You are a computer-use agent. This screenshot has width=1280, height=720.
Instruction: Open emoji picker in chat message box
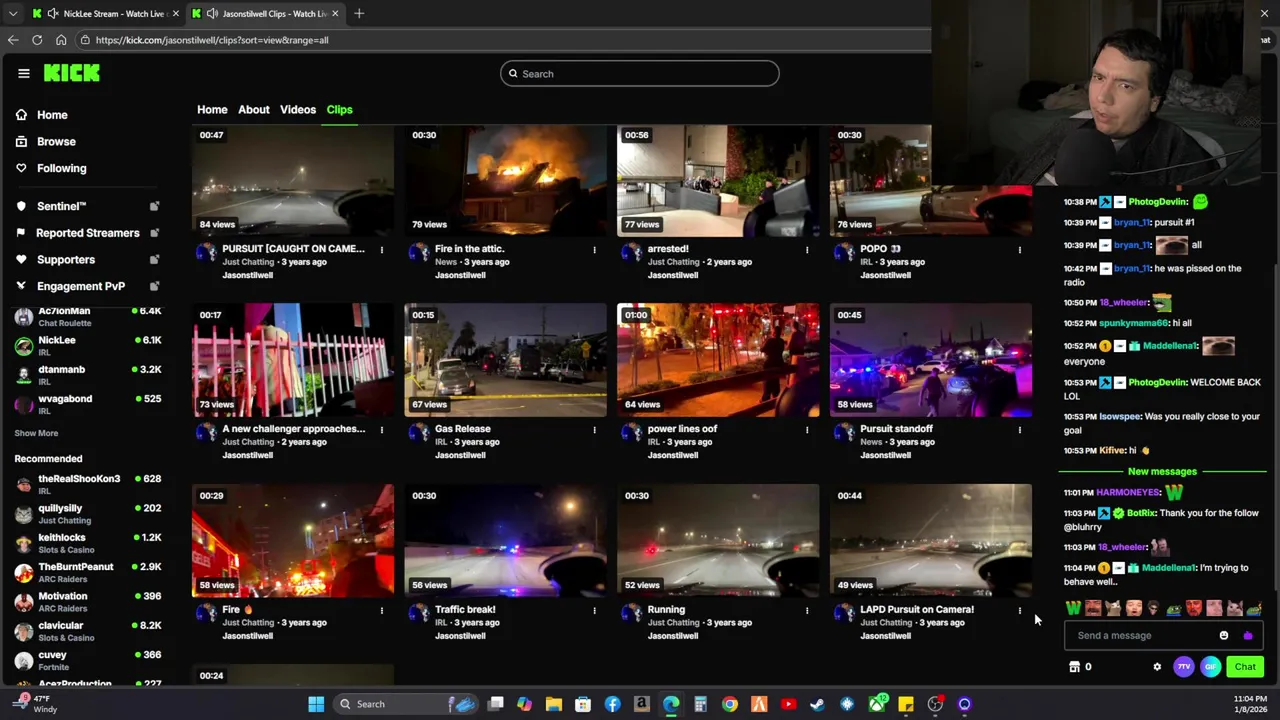(1224, 635)
